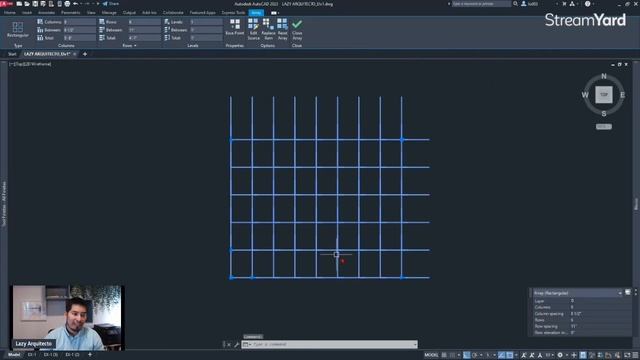Image resolution: width=640 pixels, height=360 pixels.
Task: Click the Rows count input field
Action: pyautogui.click(x=144, y=22)
